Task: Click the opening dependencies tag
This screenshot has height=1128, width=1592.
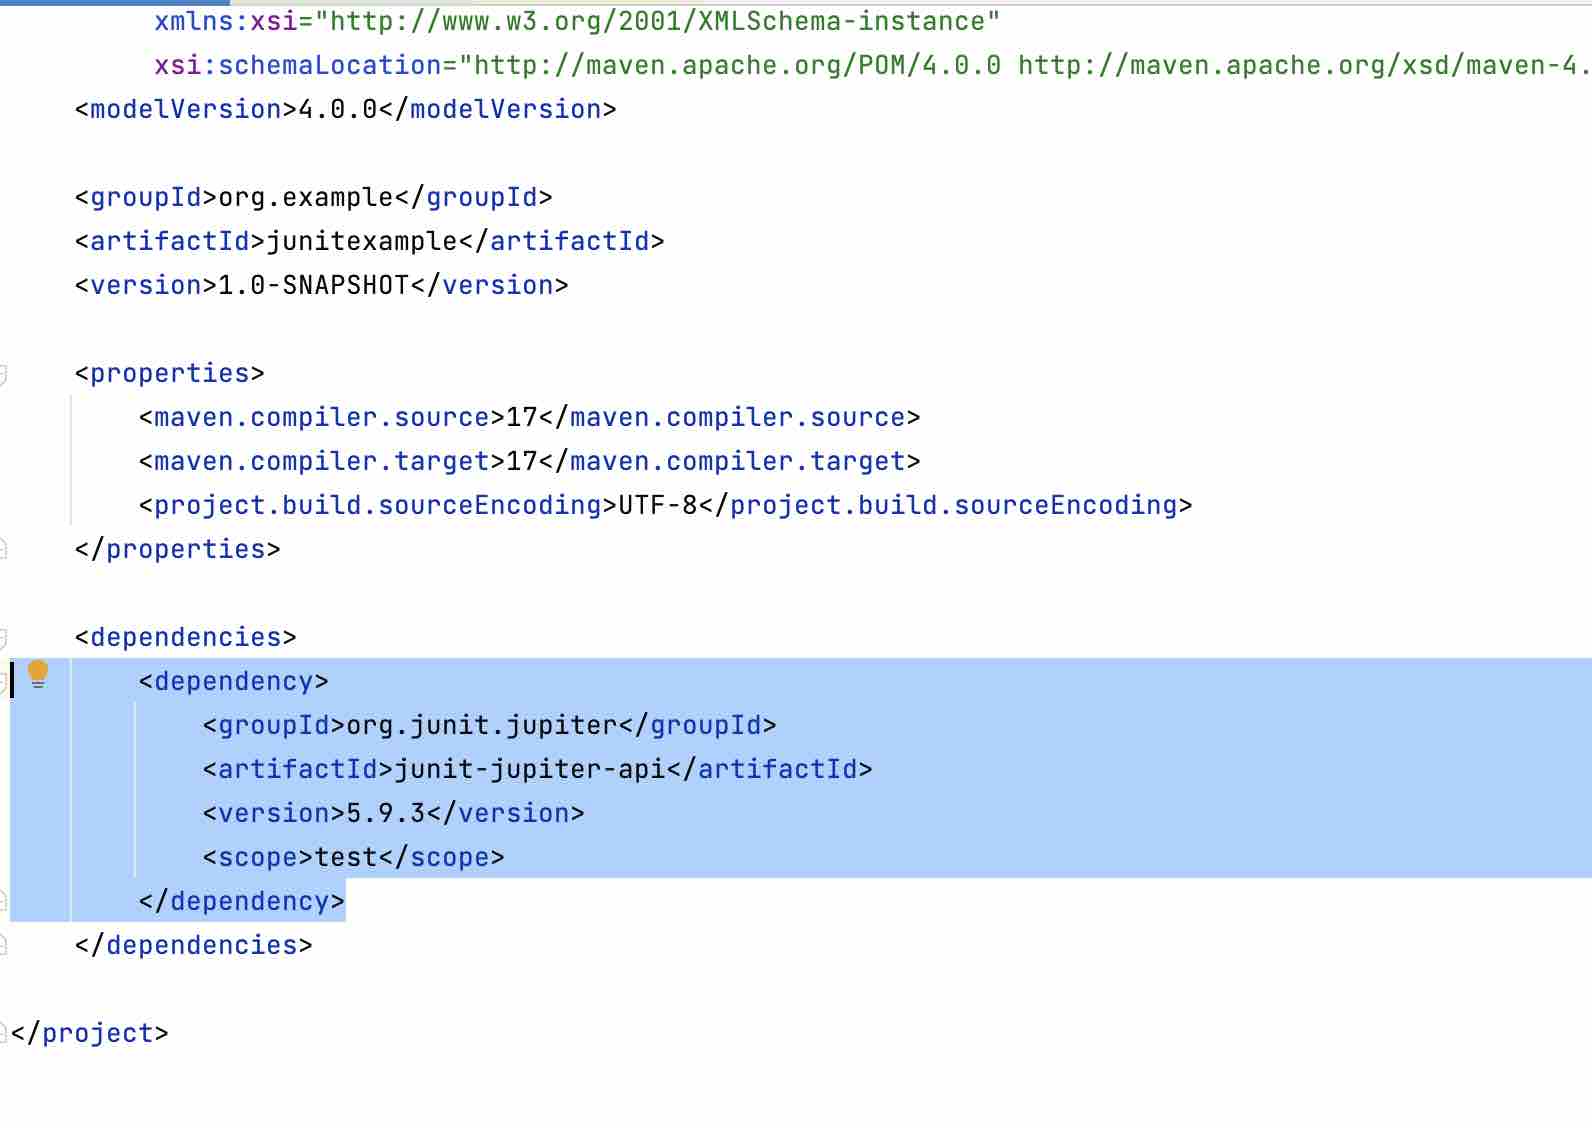Action: [186, 637]
